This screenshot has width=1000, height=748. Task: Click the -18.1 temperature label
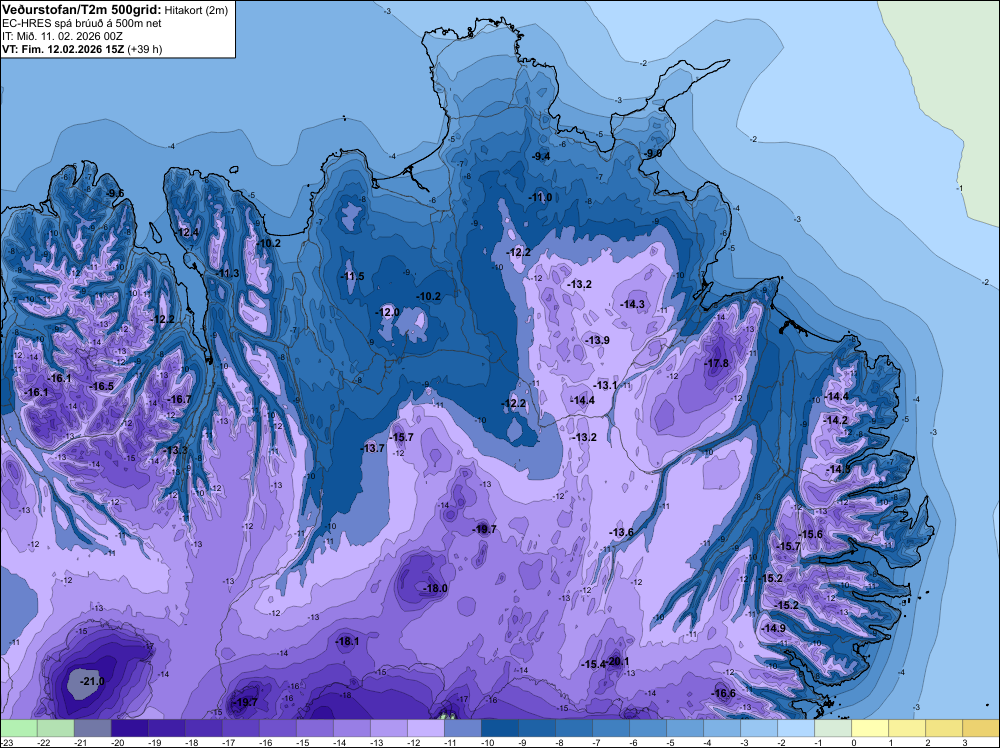(x=347, y=642)
